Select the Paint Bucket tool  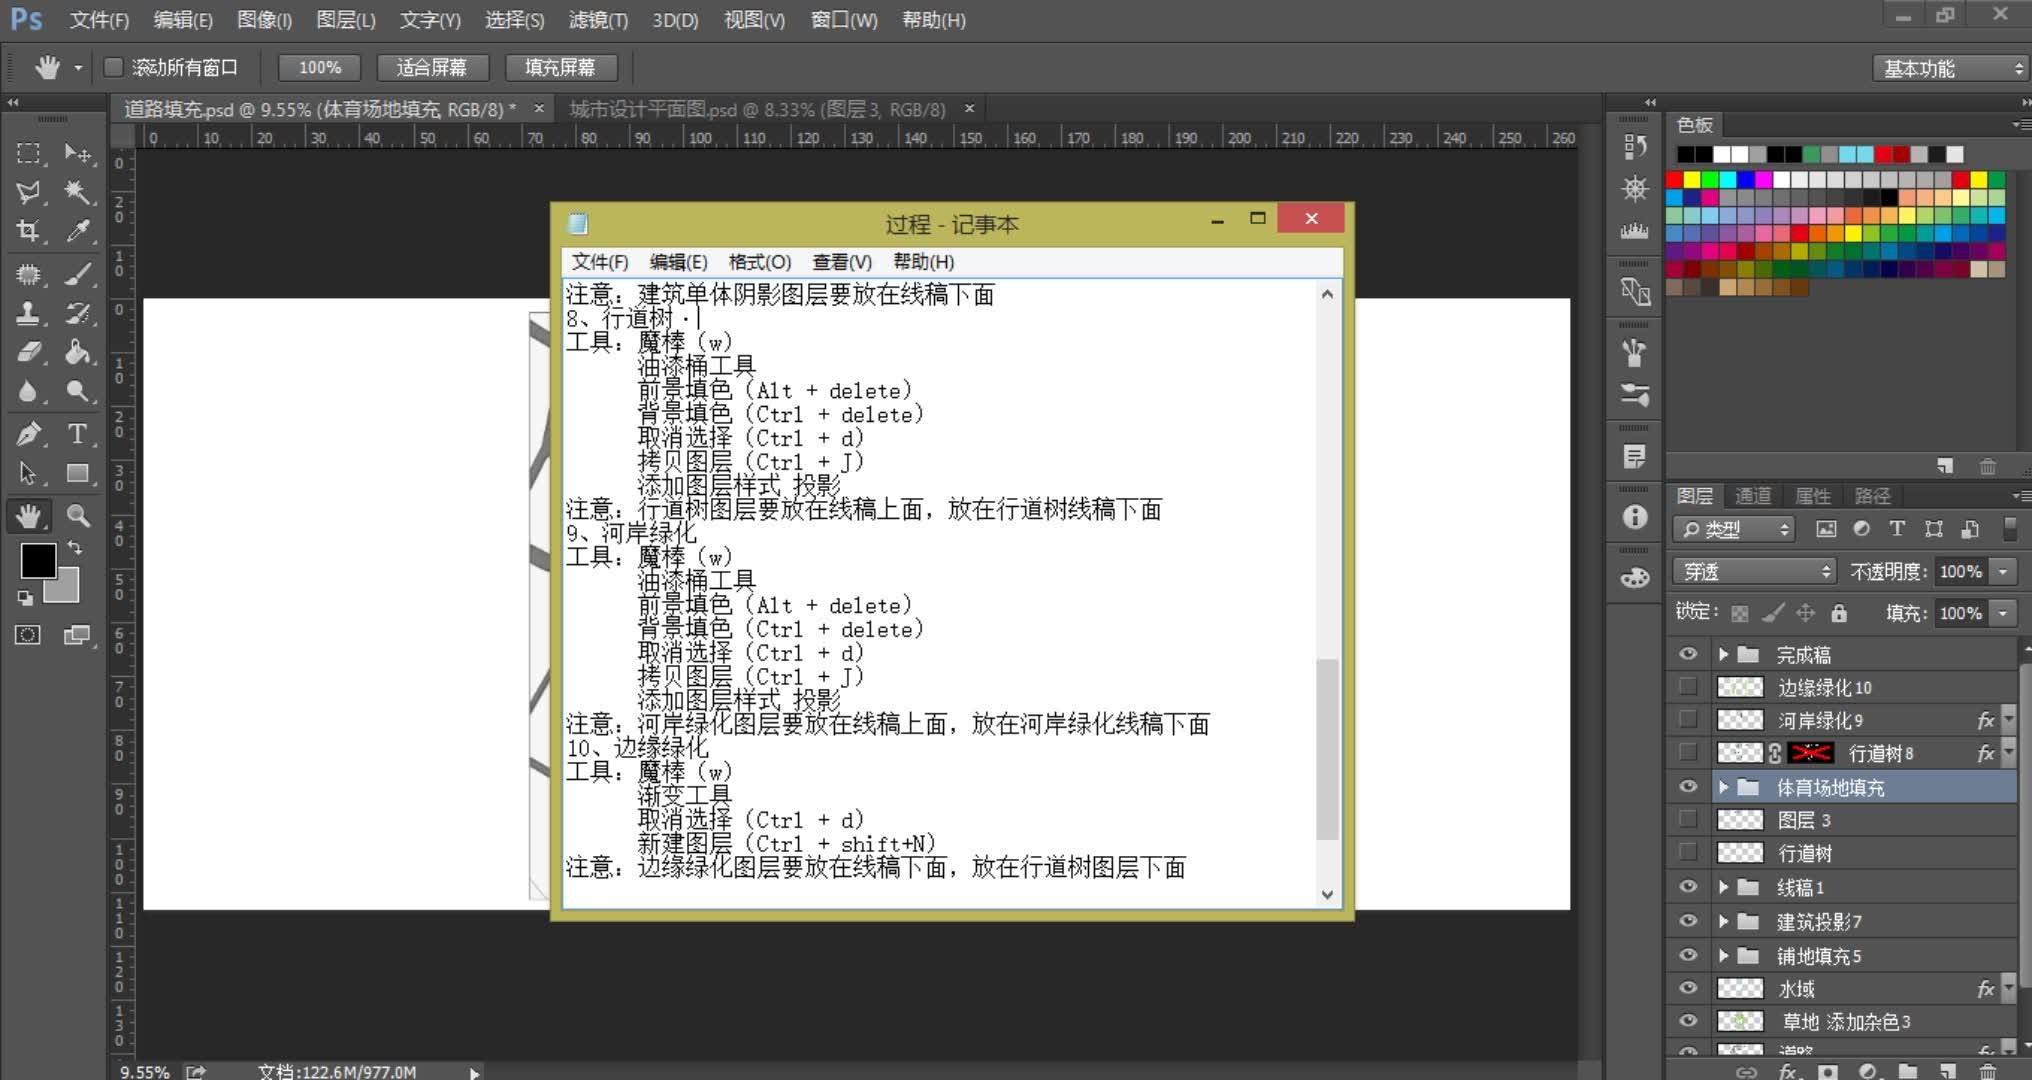click(x=78, y=352)
